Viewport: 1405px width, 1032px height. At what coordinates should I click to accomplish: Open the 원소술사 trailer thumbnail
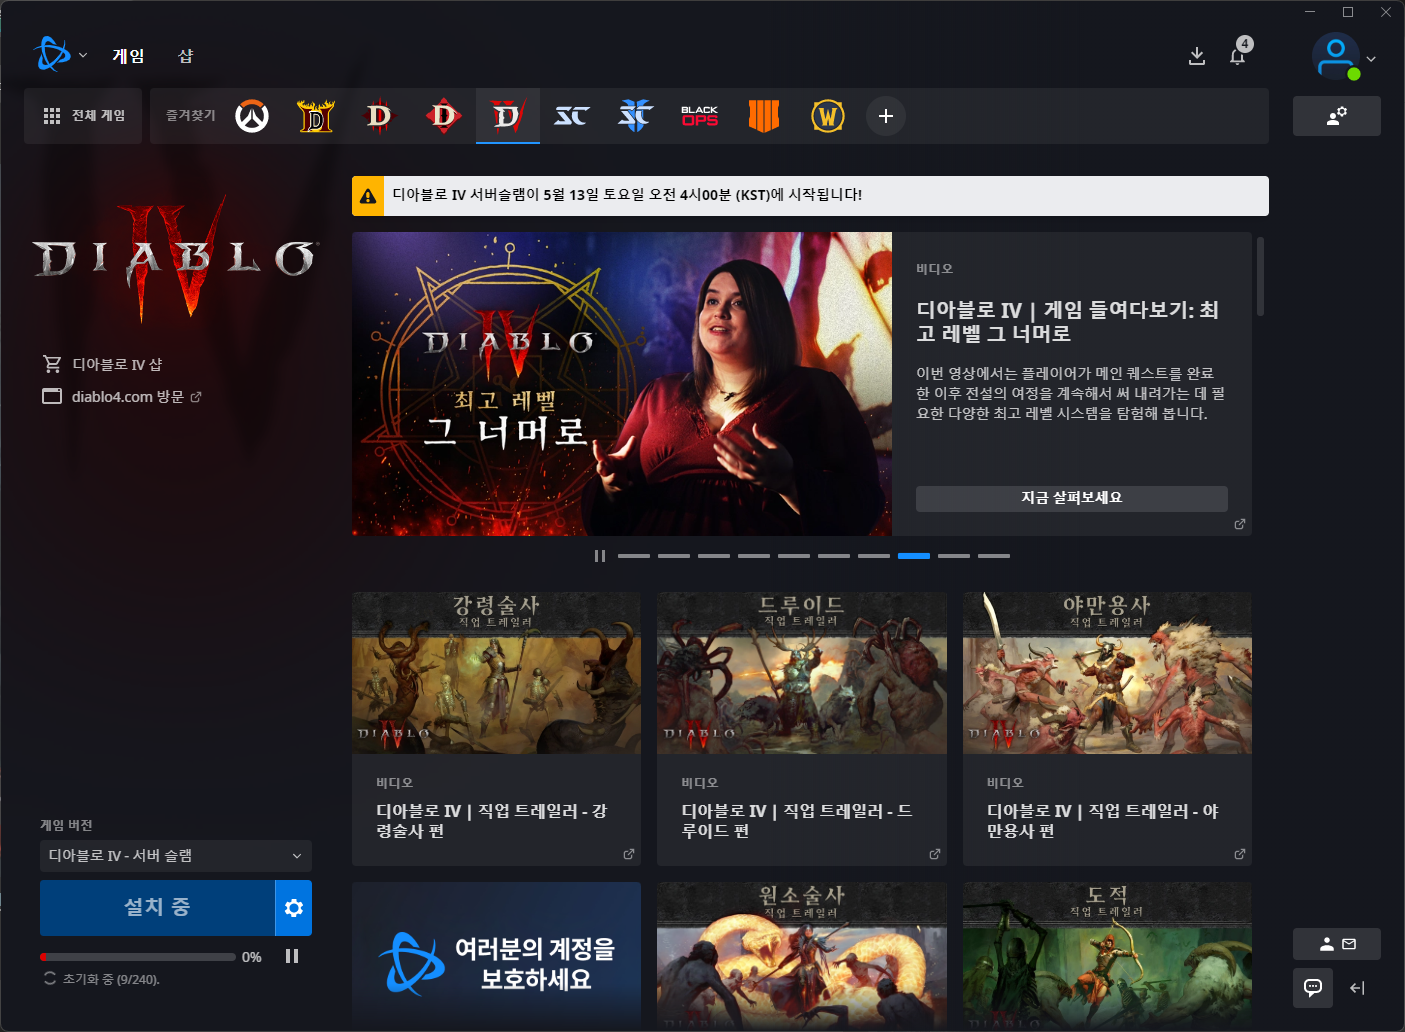point(802,956)
